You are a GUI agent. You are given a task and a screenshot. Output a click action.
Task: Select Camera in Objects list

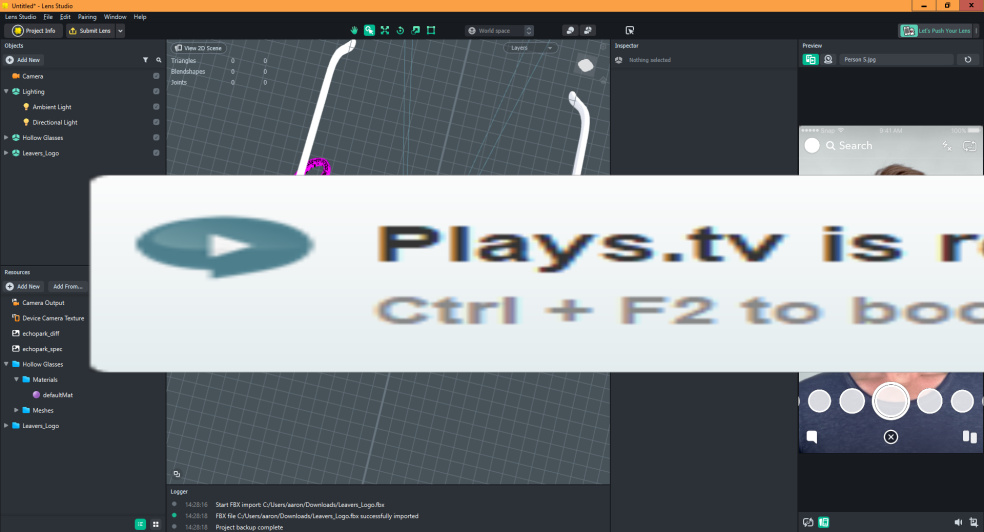33,76
